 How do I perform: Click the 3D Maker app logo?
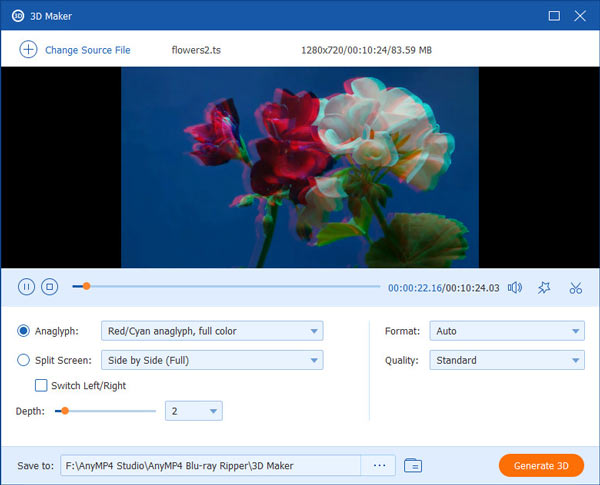coord(18,16)
